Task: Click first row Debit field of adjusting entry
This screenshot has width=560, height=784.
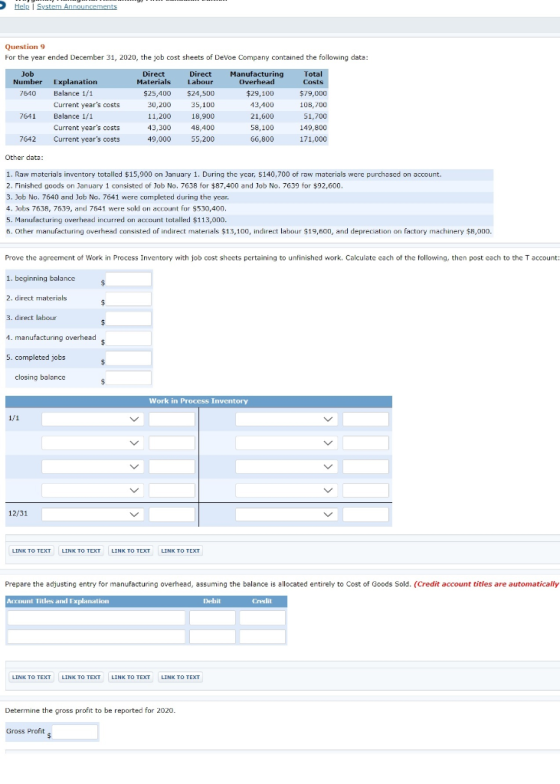Action: coord(212,618)
